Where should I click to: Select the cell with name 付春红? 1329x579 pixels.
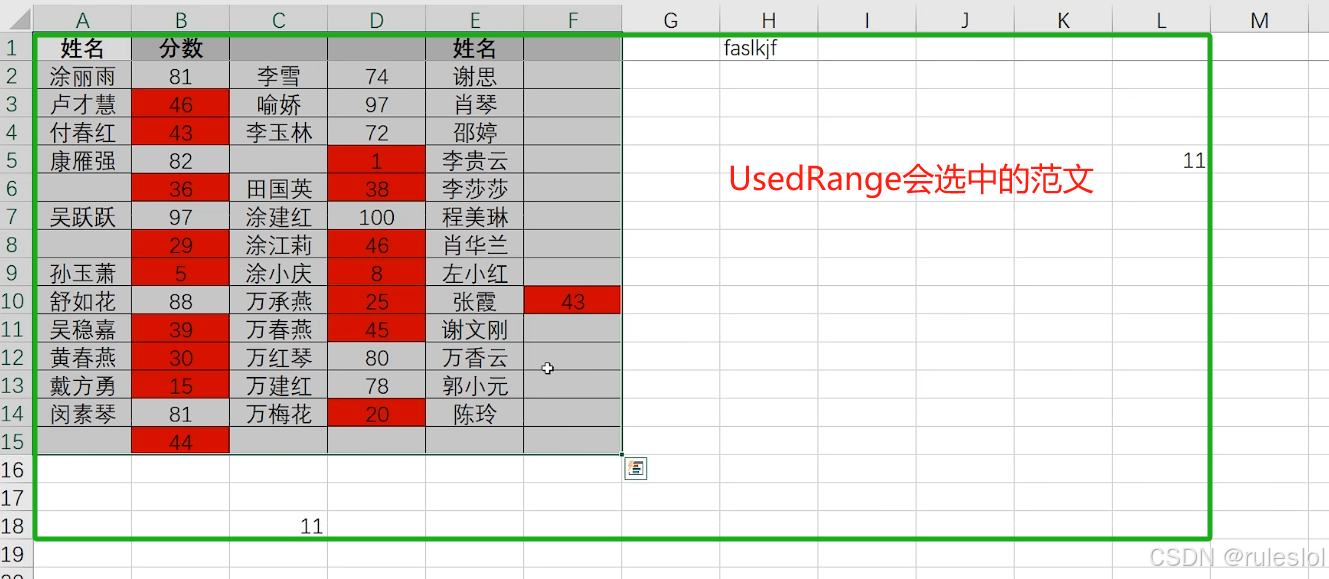(x=83, y=132)
